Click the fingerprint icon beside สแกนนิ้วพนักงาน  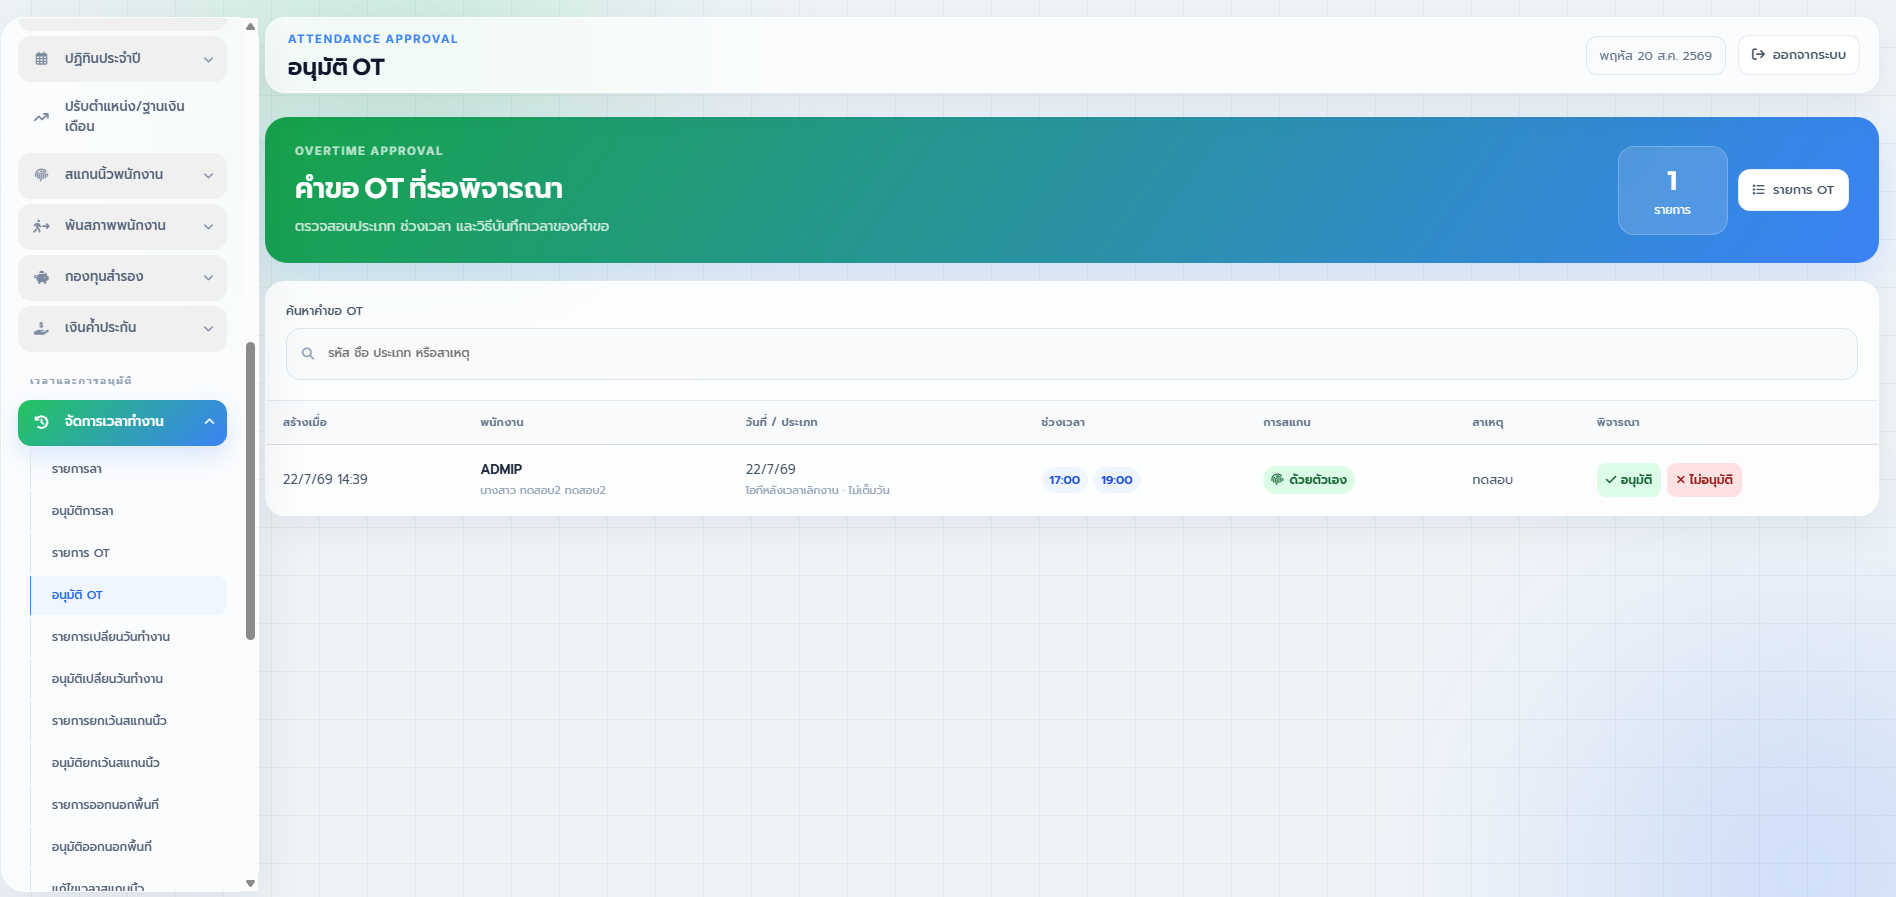click(x=41, y=175)
